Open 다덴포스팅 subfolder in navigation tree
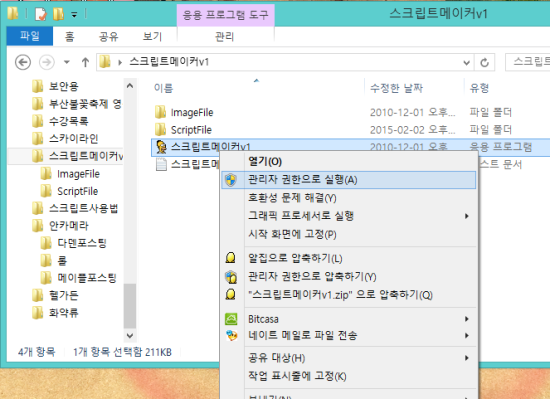 point(82,243)
